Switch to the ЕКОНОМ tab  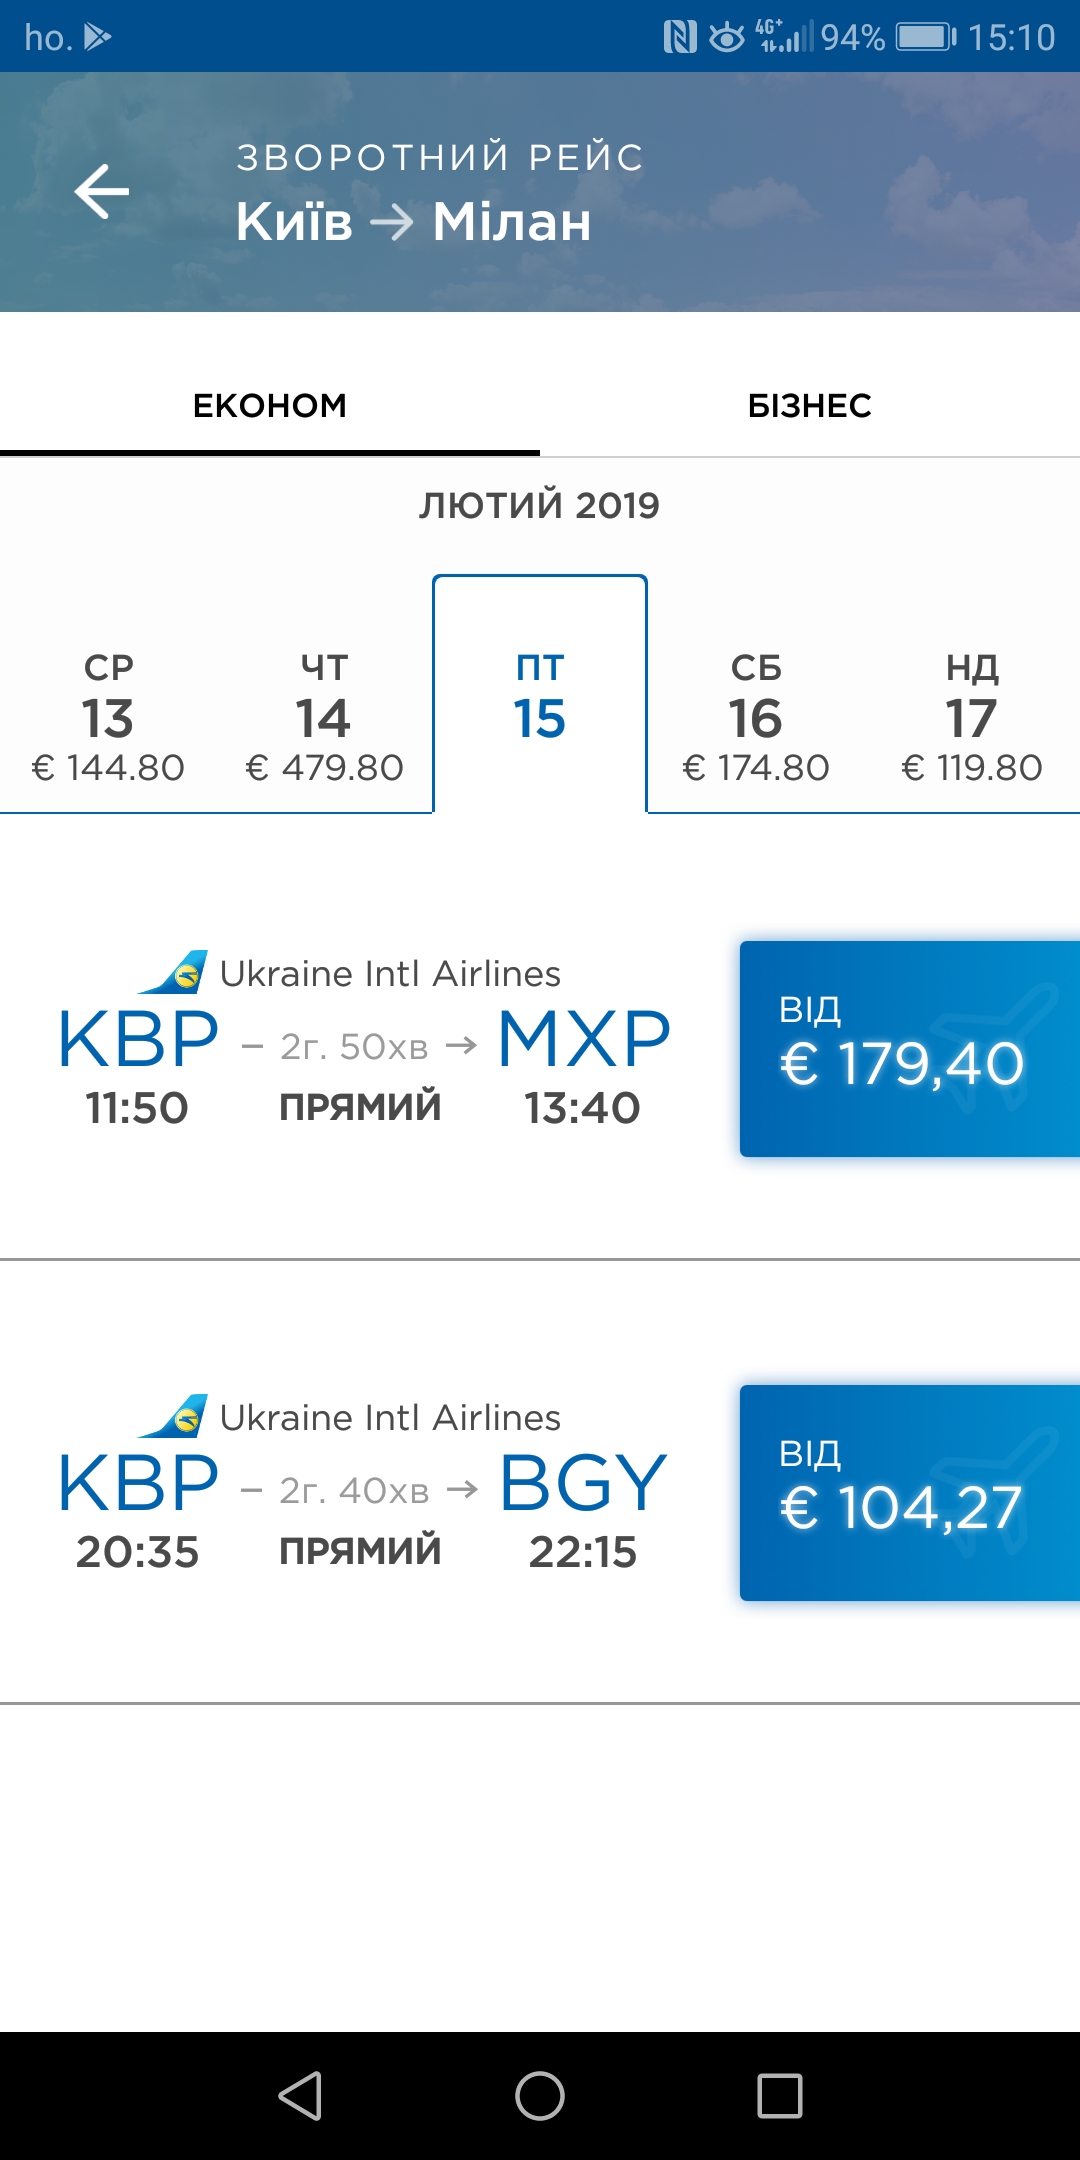[270, 406]
